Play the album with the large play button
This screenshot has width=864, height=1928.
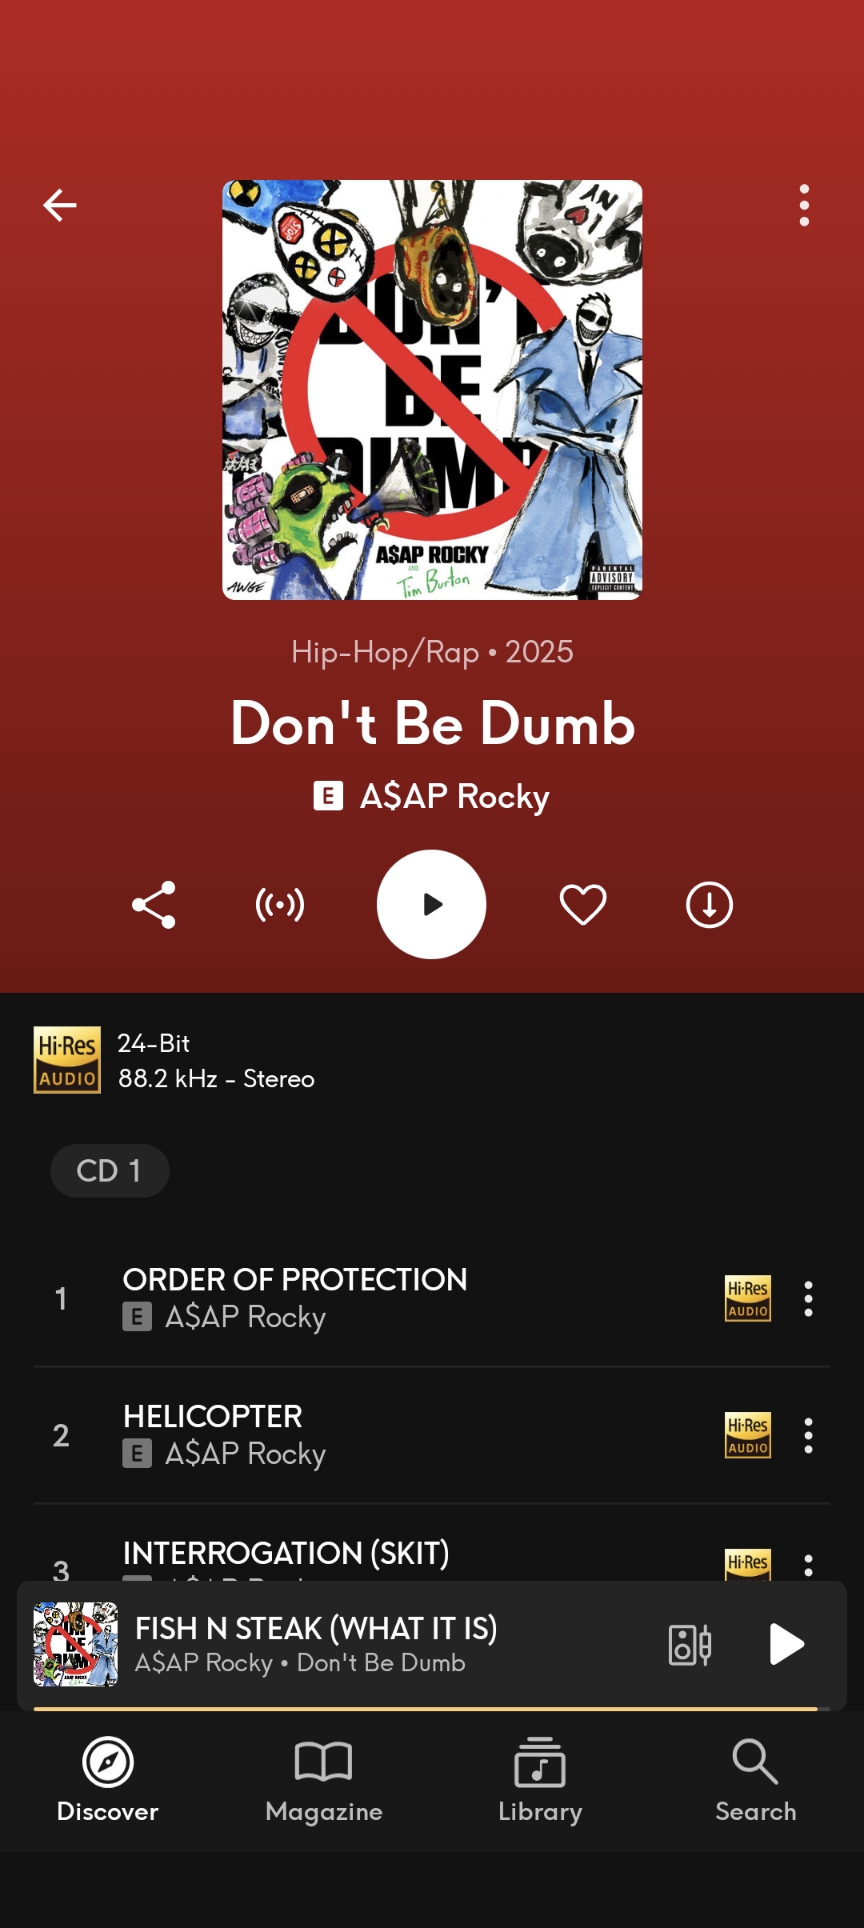tap(431, 904)
